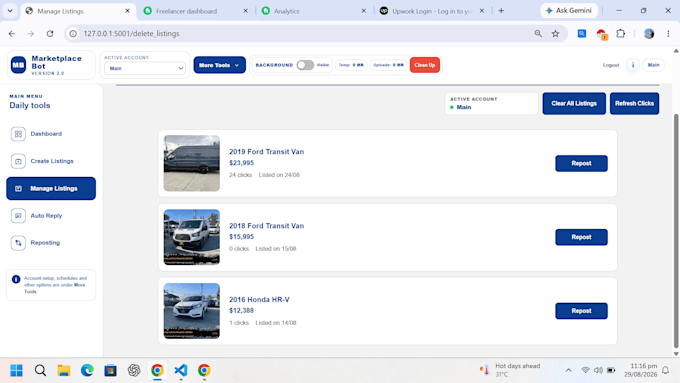The image size is (680, 383).
Task: Click the red Clean Up button
Action: click(425, 65)
